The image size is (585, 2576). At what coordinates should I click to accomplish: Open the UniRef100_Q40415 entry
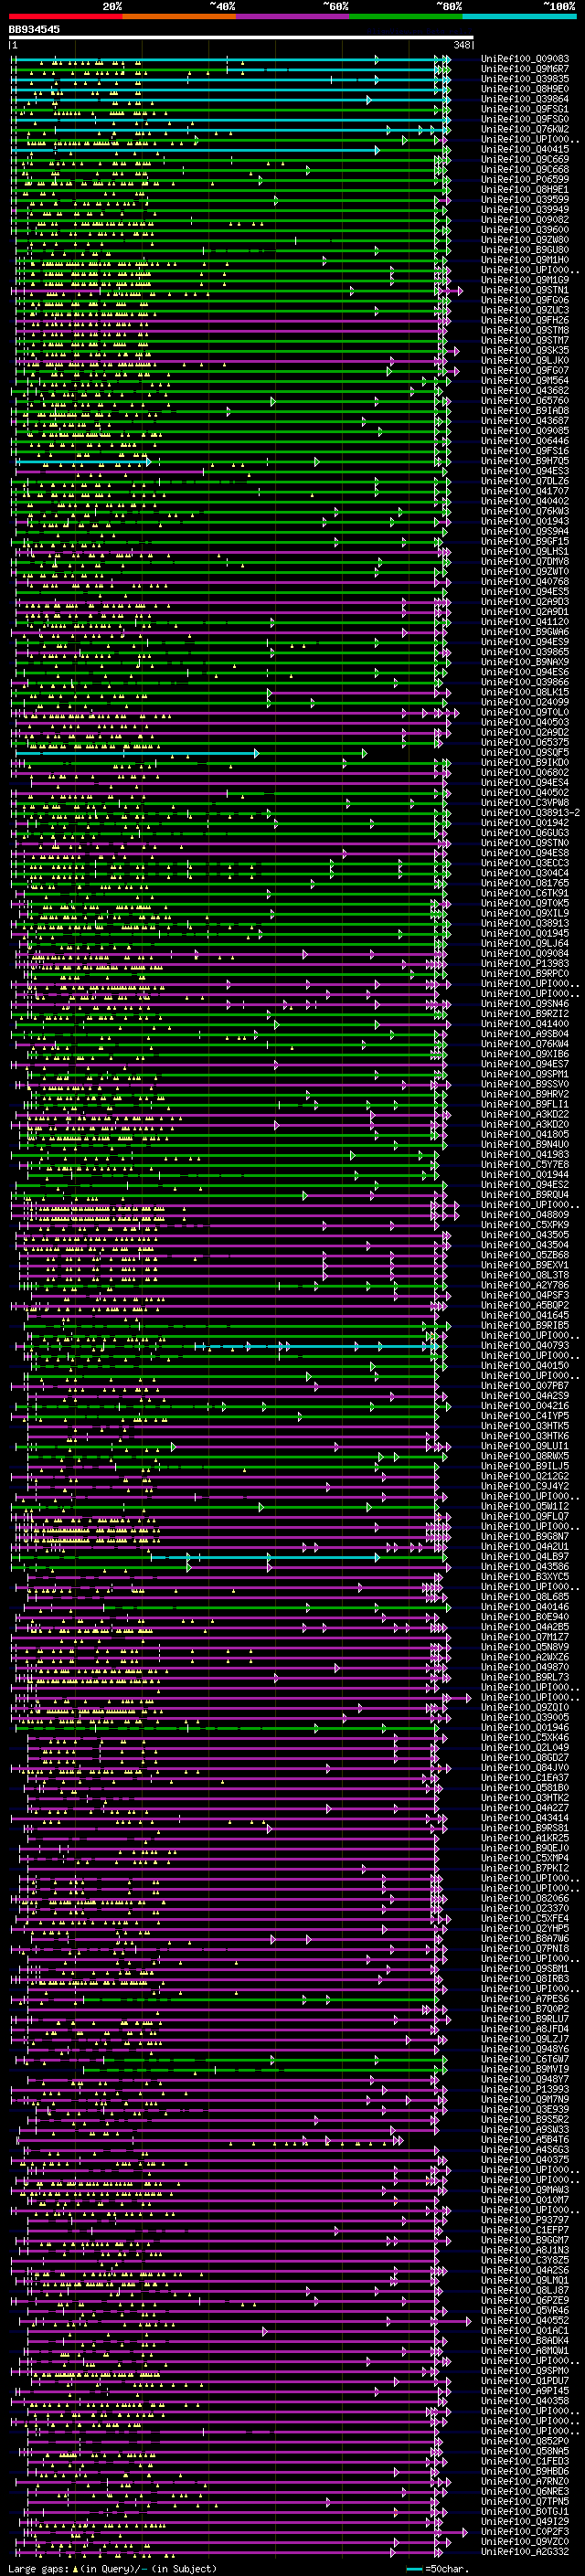[525, 149]
